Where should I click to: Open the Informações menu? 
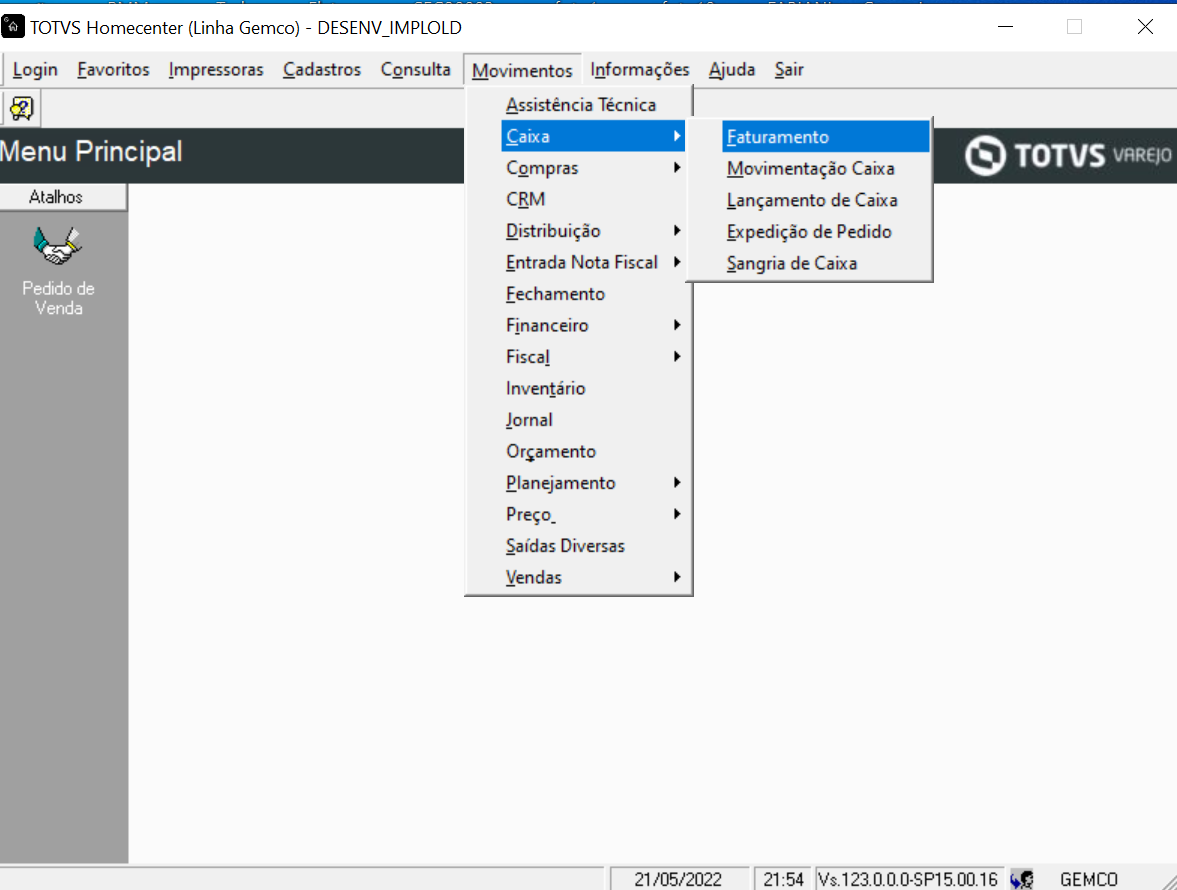tap(640, 70)
